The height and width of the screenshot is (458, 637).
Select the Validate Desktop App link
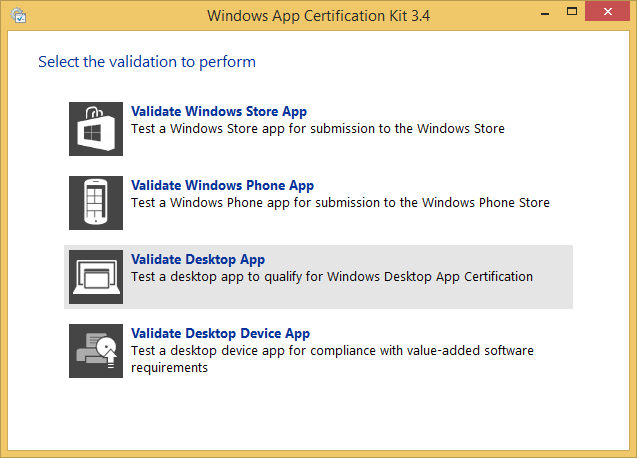coord(198,259)
